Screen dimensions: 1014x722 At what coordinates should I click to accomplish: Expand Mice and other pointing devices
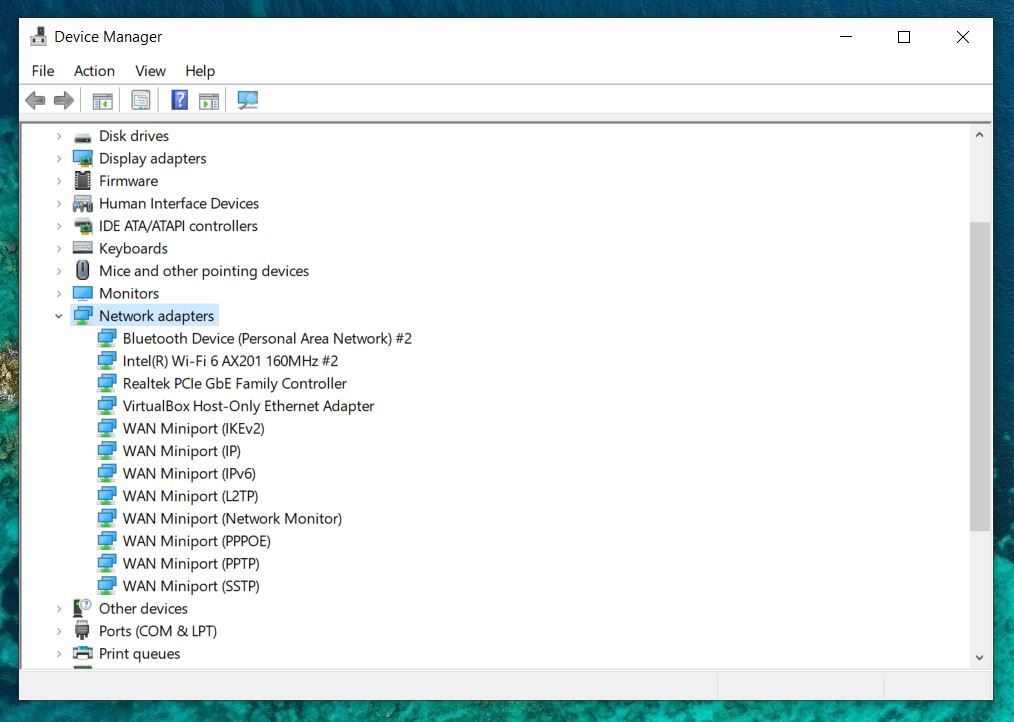pyautogui.click(x=59, y=271)
